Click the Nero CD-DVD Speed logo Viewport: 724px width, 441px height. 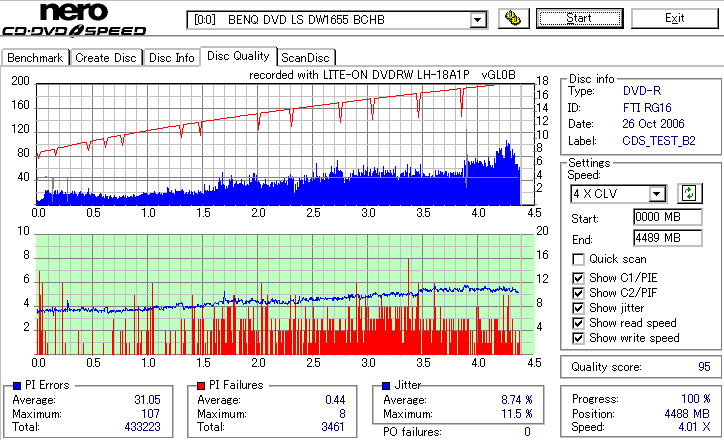coord(74,19)
